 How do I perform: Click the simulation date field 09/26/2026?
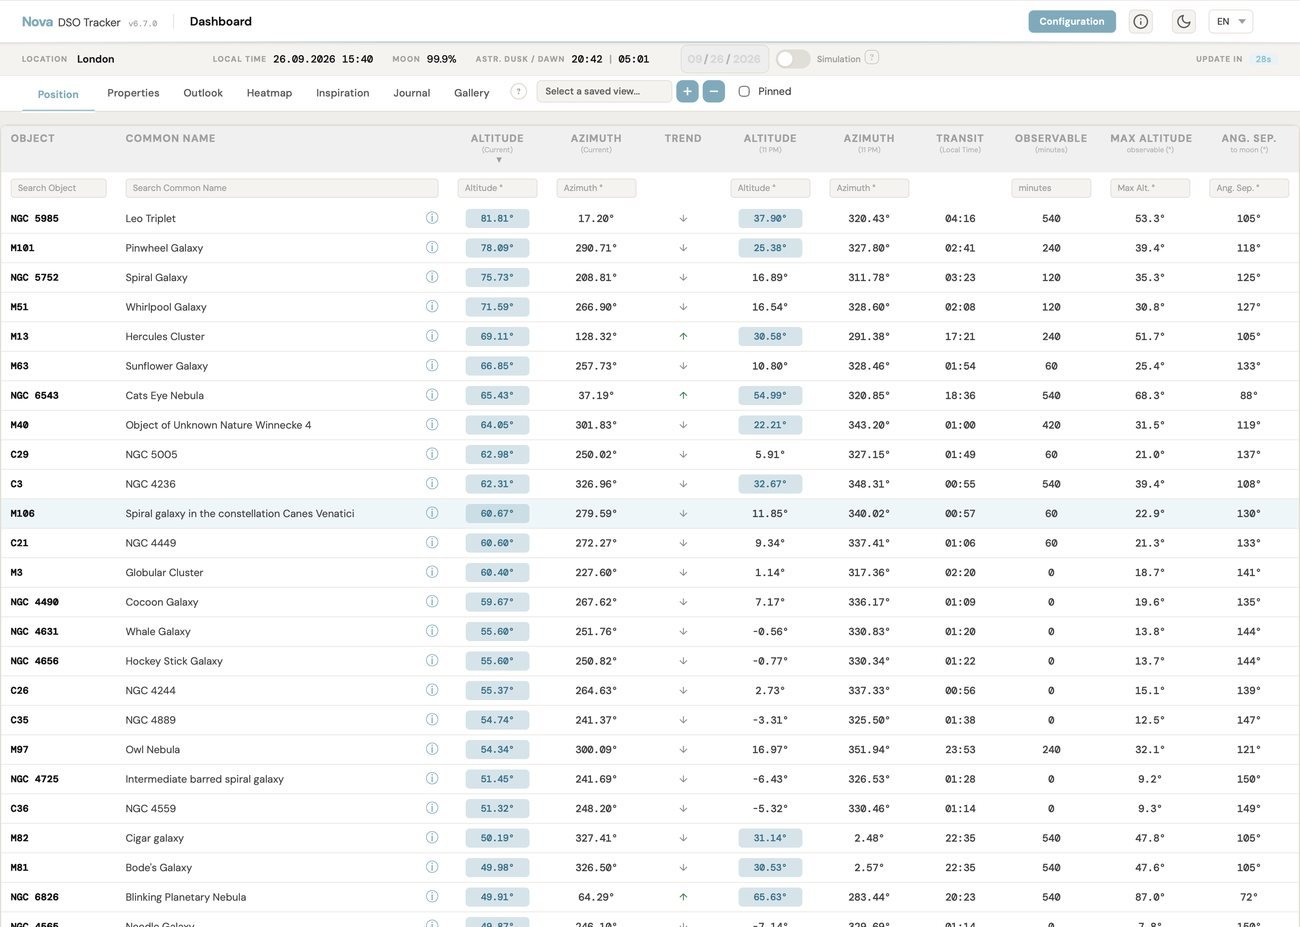[x=724, y=59]
